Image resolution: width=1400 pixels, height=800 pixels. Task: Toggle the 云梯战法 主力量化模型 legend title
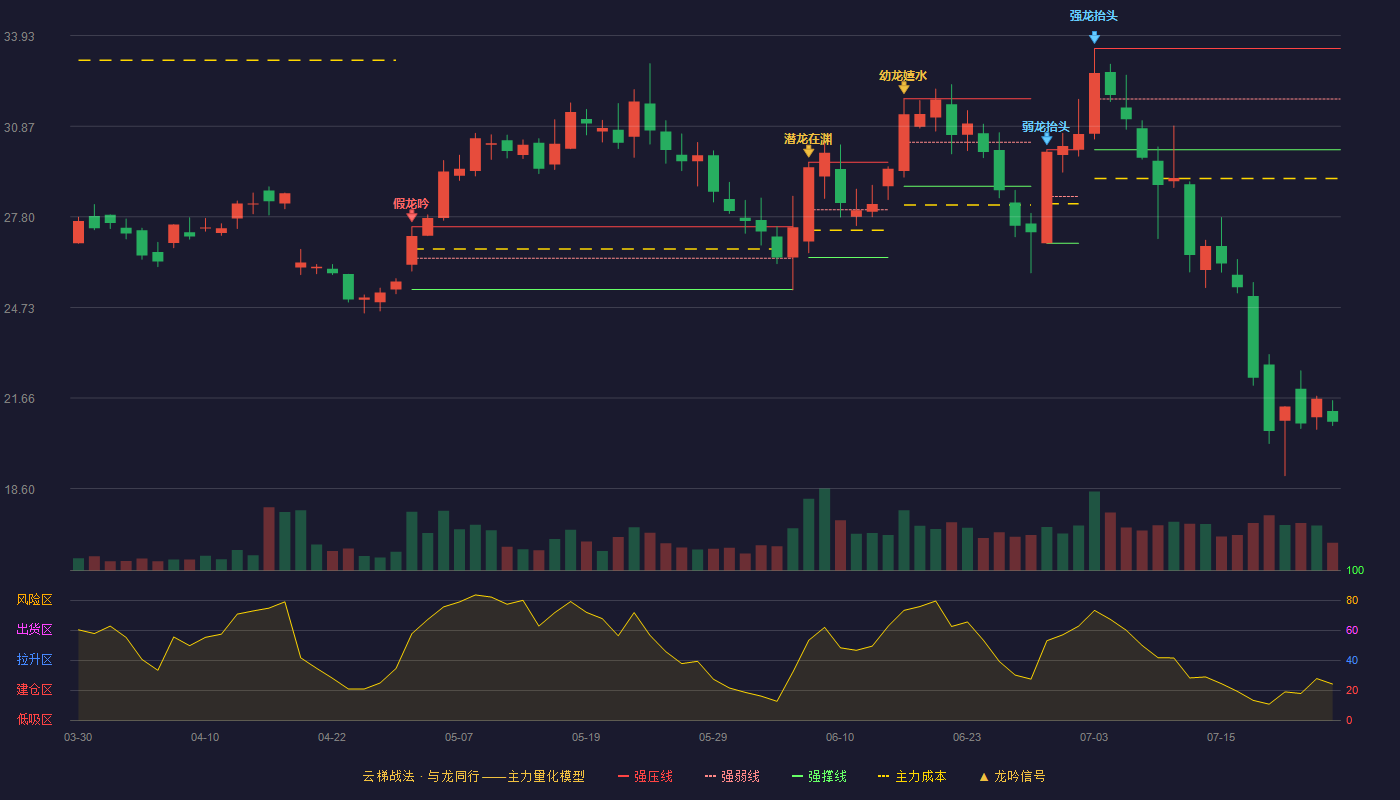pyautogui.click(x=473, y=776)
